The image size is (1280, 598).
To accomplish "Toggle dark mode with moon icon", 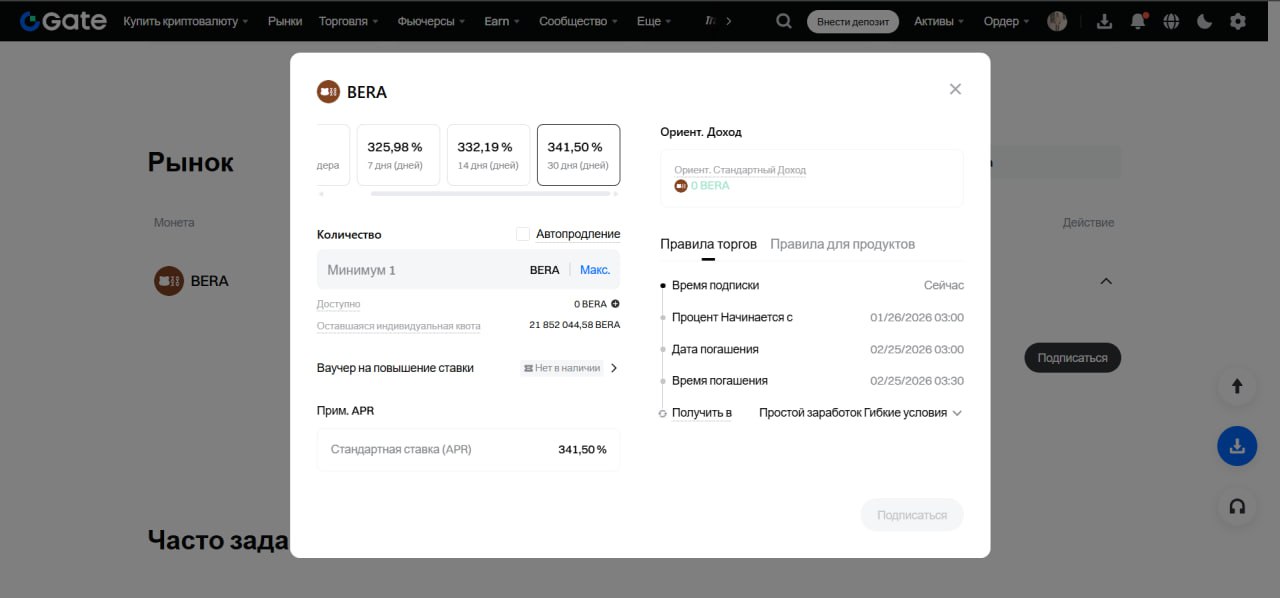I will click(1203, 19).
